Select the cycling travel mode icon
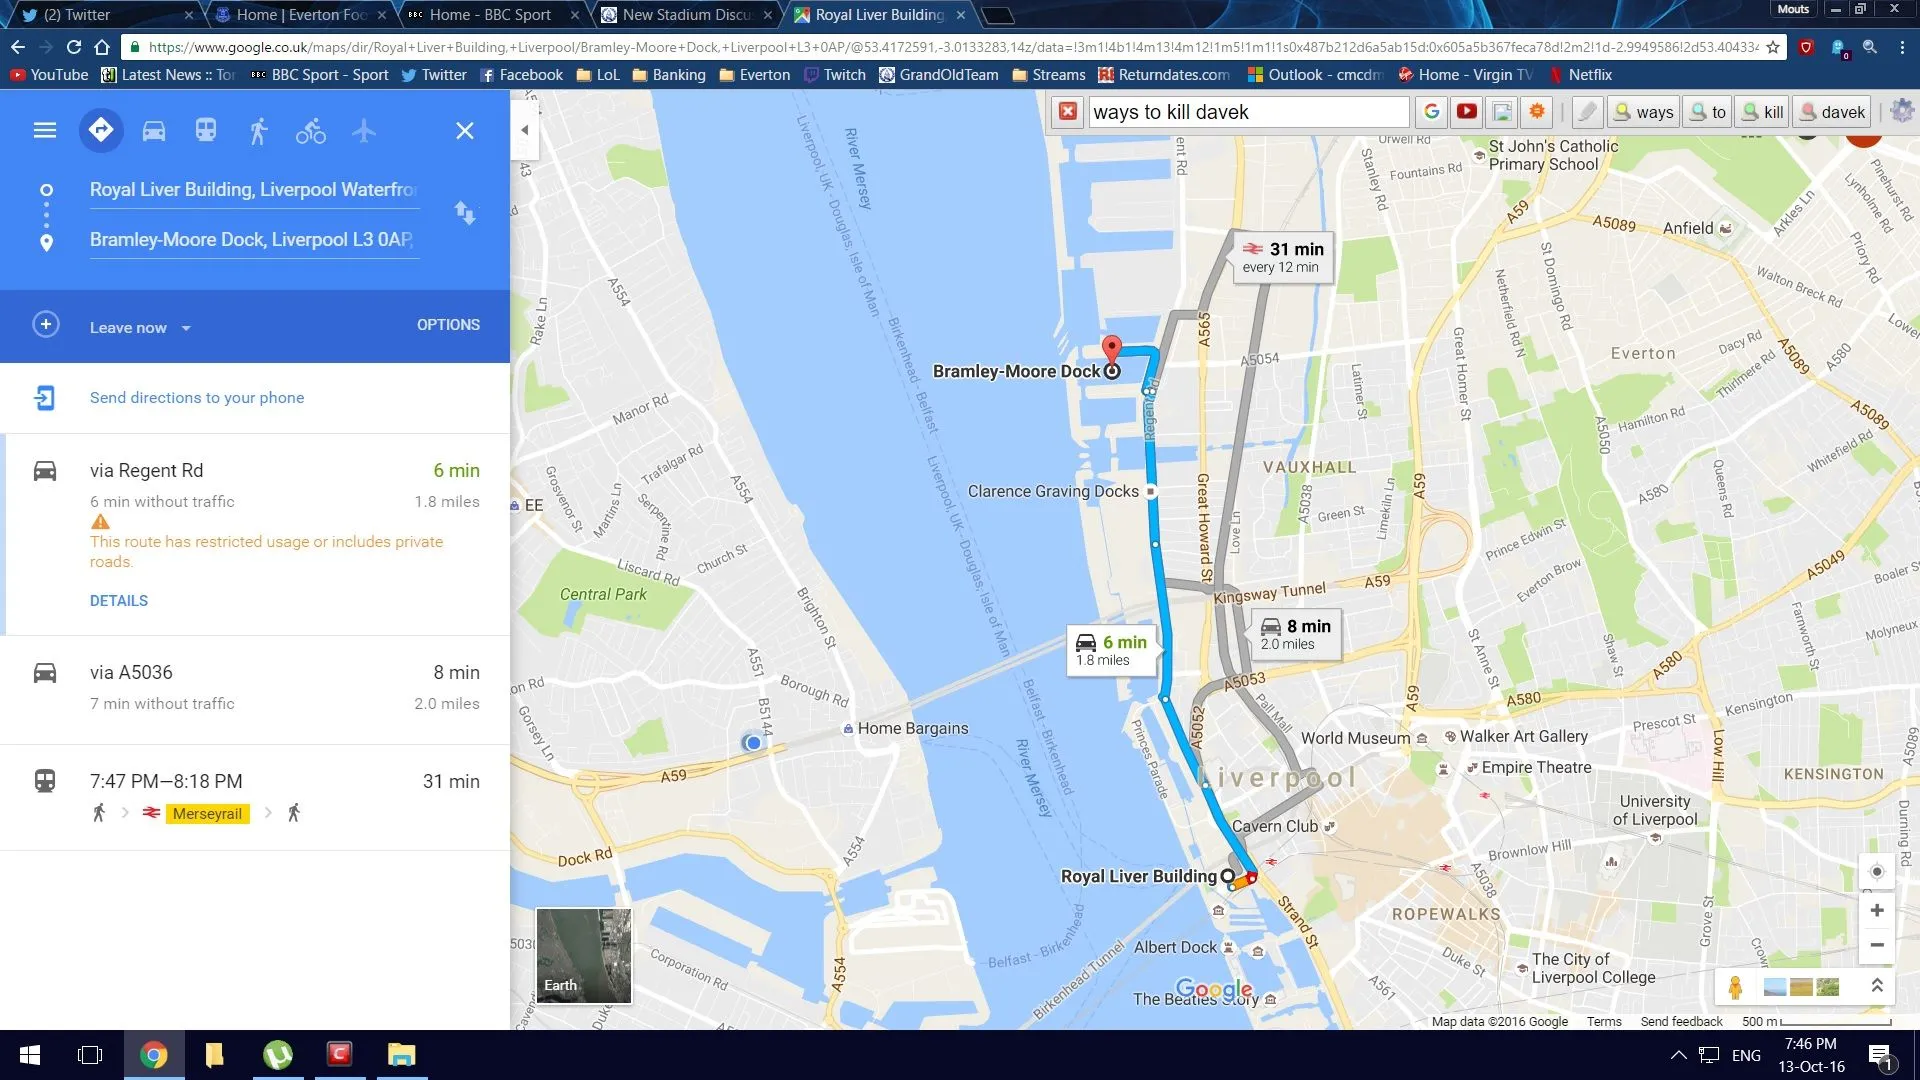Image resolution: width=1920 pixels, height=1080 pixels. pos(310,131)
